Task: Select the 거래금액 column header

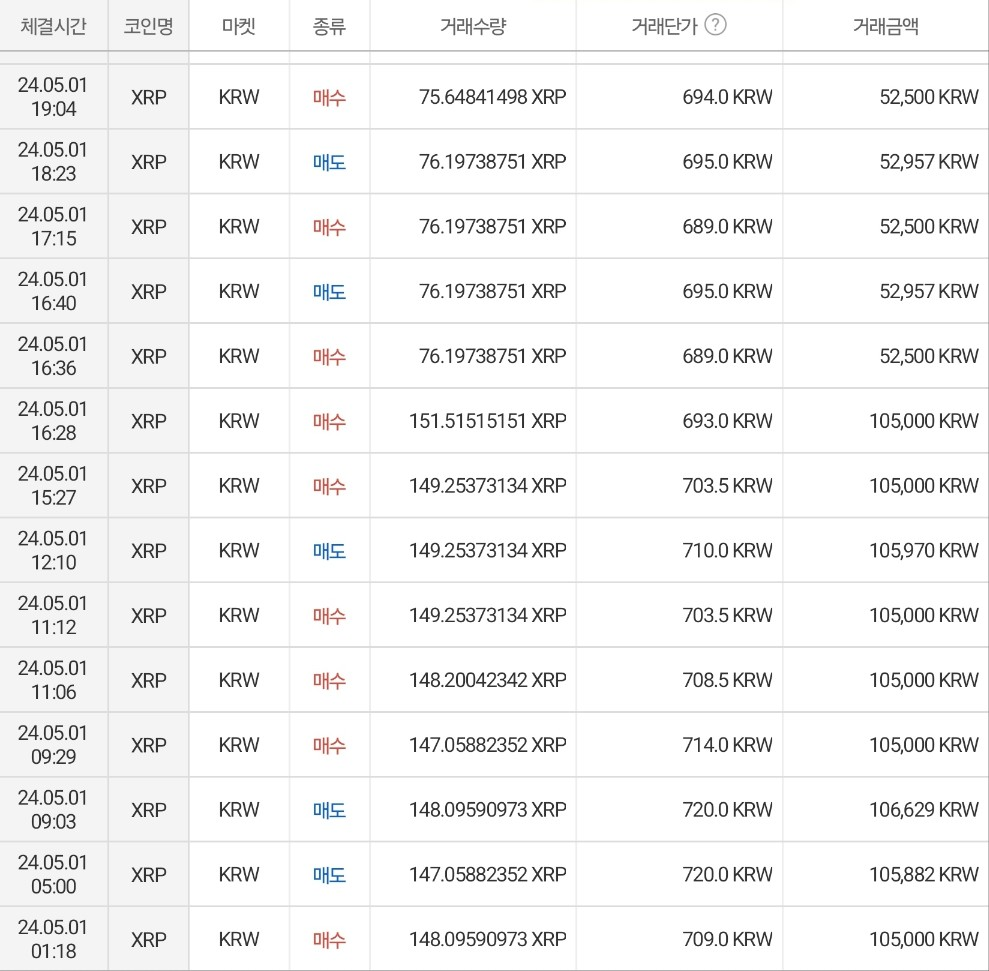Action: coord(886,26)
